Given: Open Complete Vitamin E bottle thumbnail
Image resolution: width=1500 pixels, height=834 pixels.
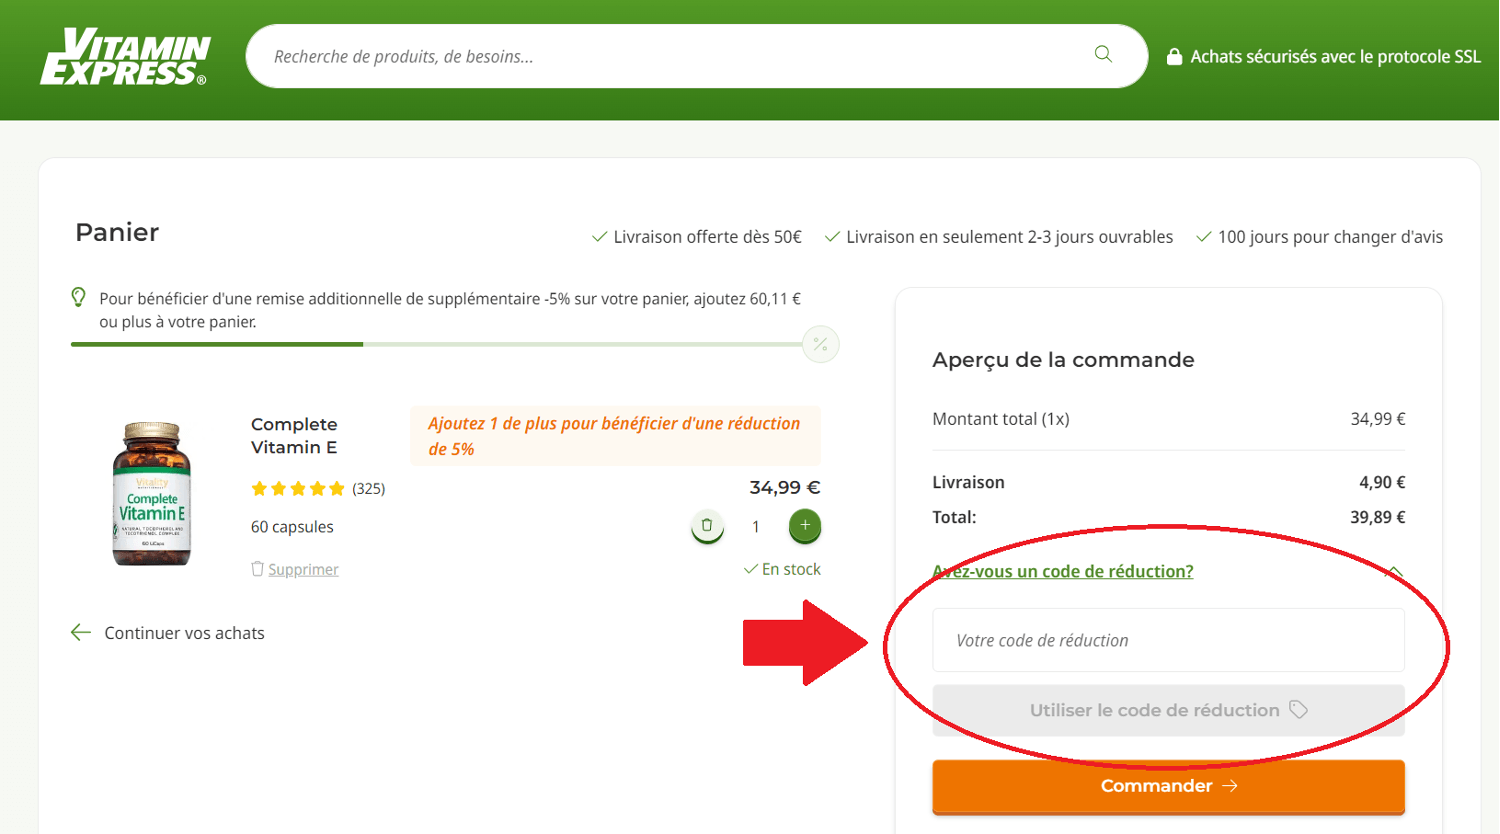Looking at the screenshot, I should (x=151, y=494).
